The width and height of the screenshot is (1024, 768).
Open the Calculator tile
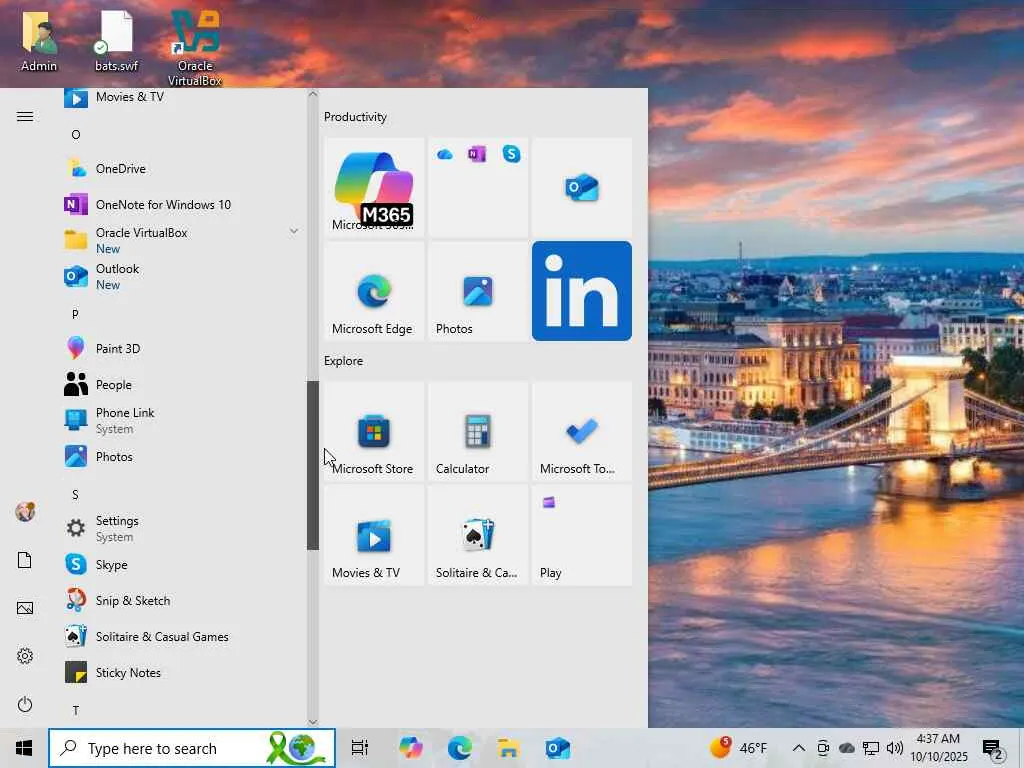[477, 432]
